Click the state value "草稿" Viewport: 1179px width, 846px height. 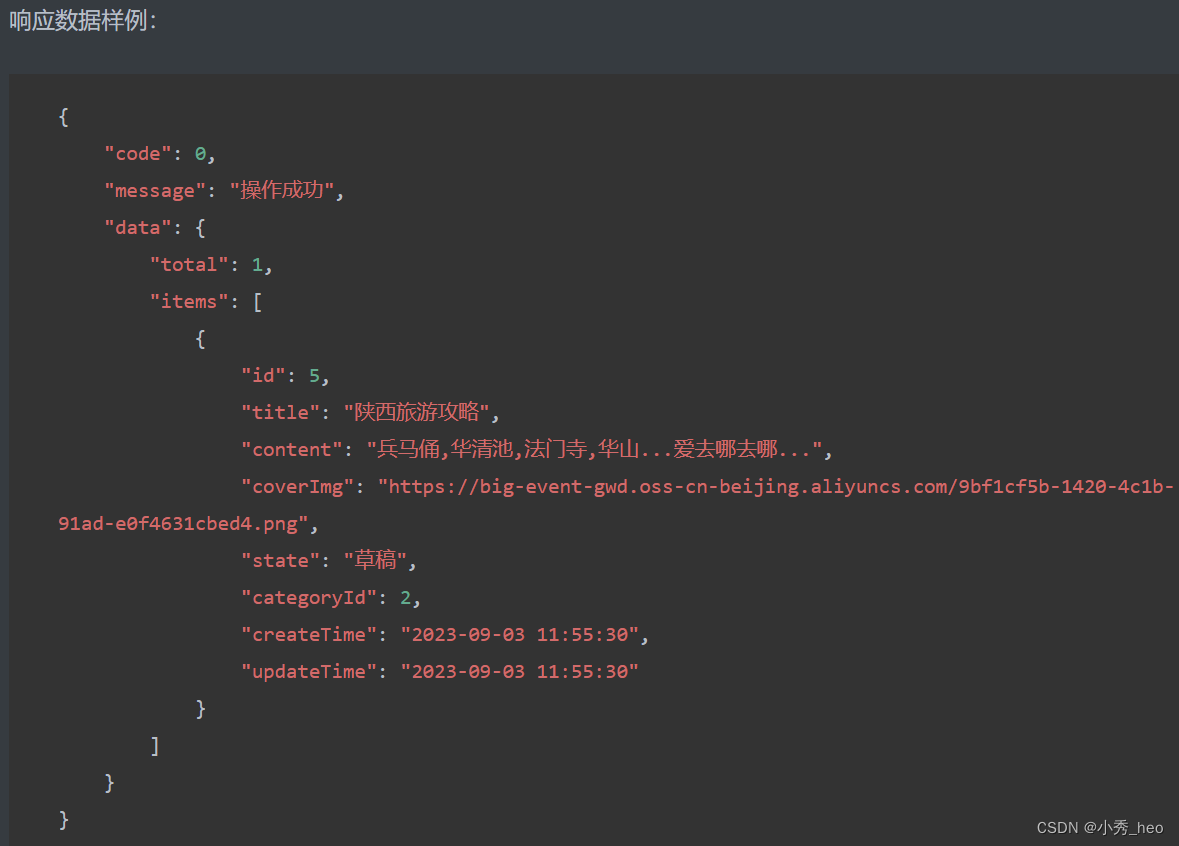click(x=375, y=559)
